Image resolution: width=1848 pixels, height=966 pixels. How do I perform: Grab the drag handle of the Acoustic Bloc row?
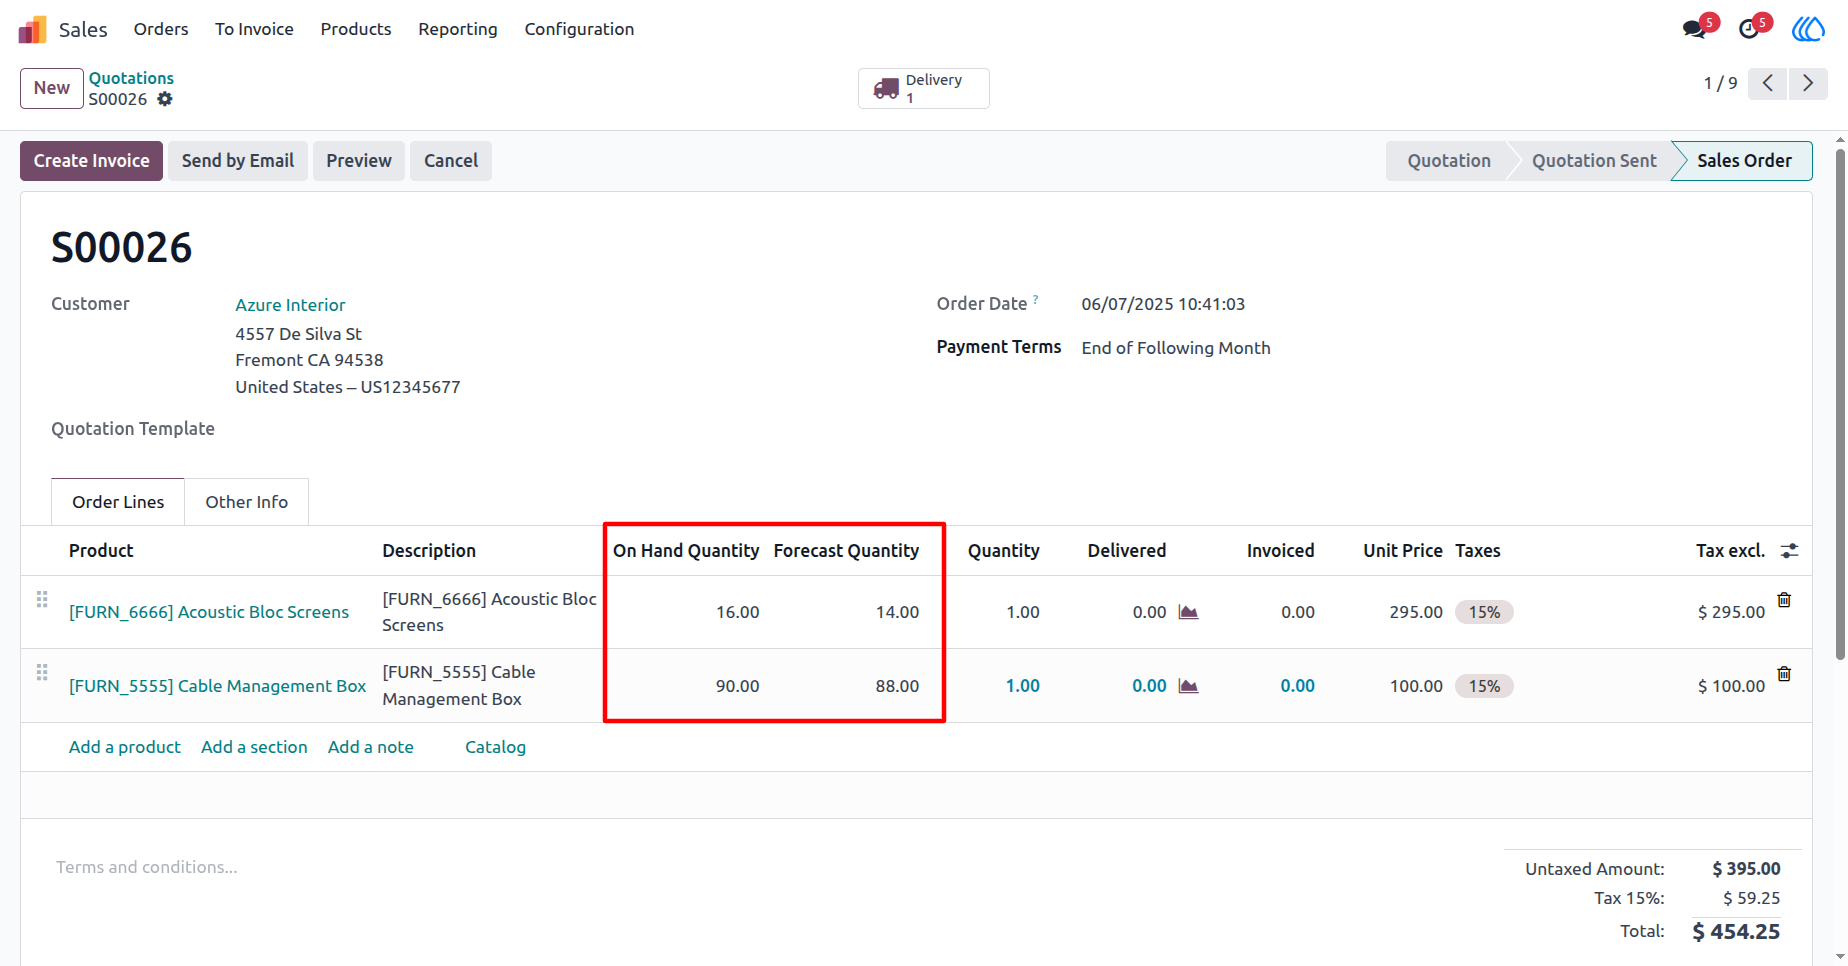[x=42, y=599]
